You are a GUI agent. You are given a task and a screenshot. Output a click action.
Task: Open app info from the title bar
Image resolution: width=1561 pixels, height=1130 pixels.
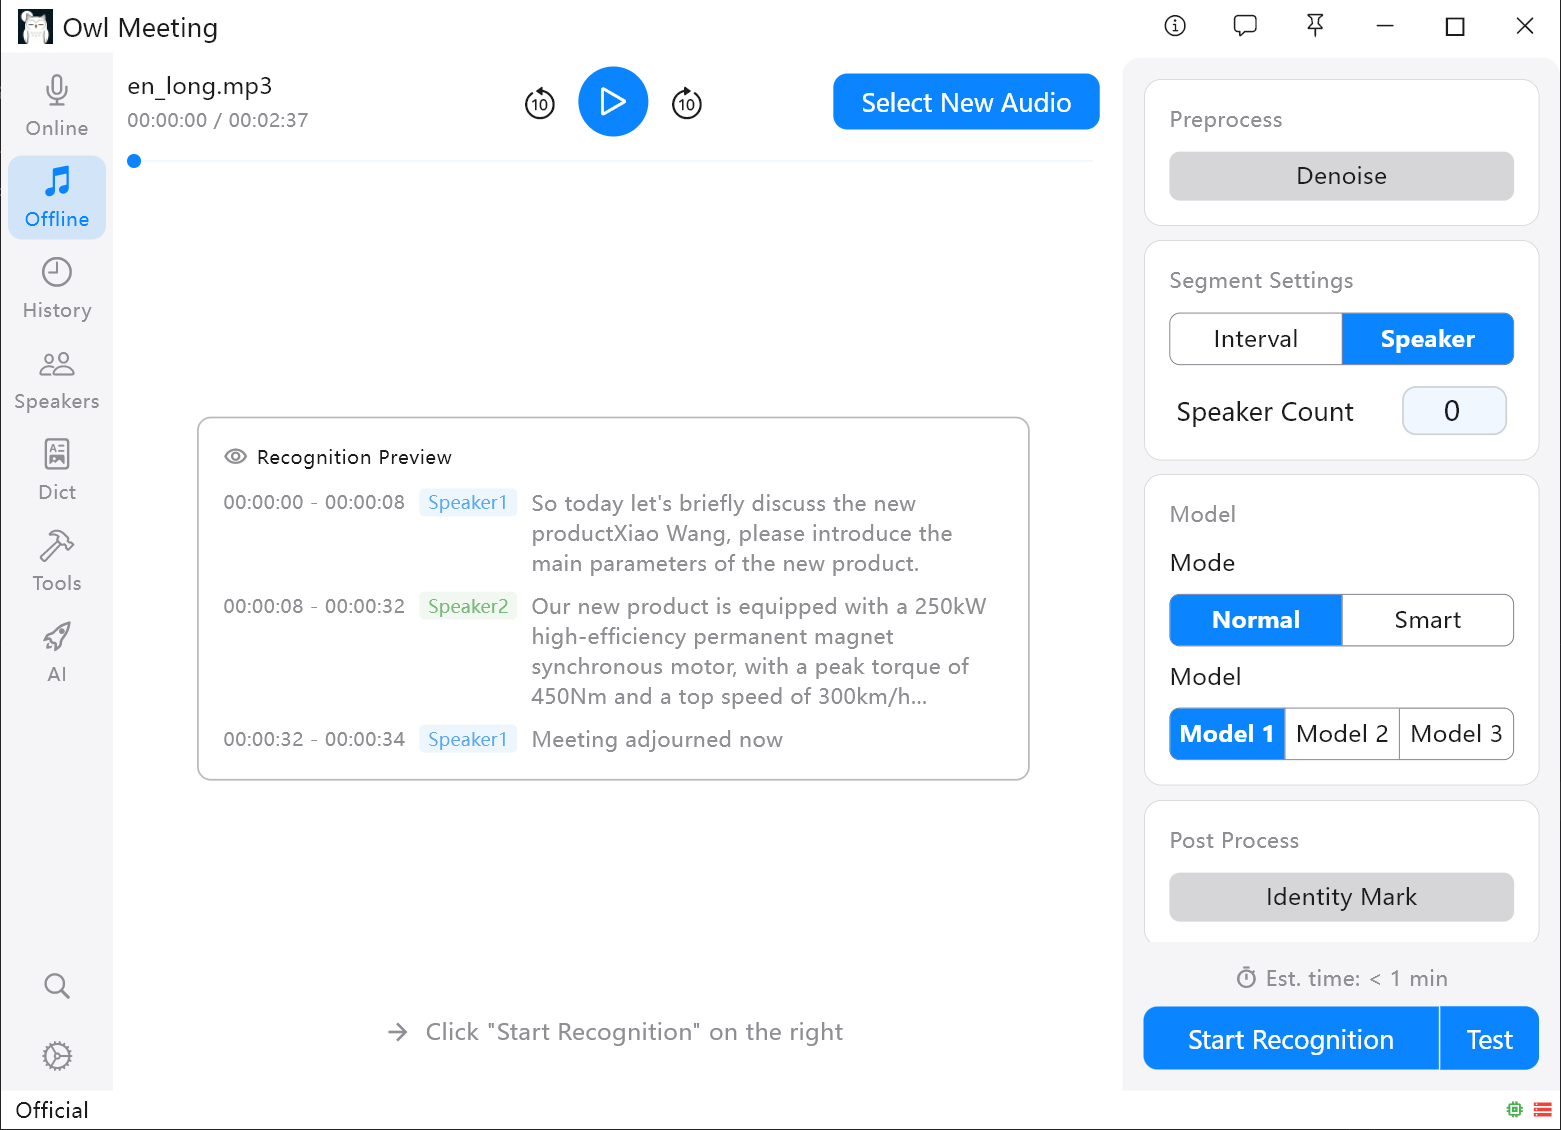pyautogui.click(x=1174, y=26)
